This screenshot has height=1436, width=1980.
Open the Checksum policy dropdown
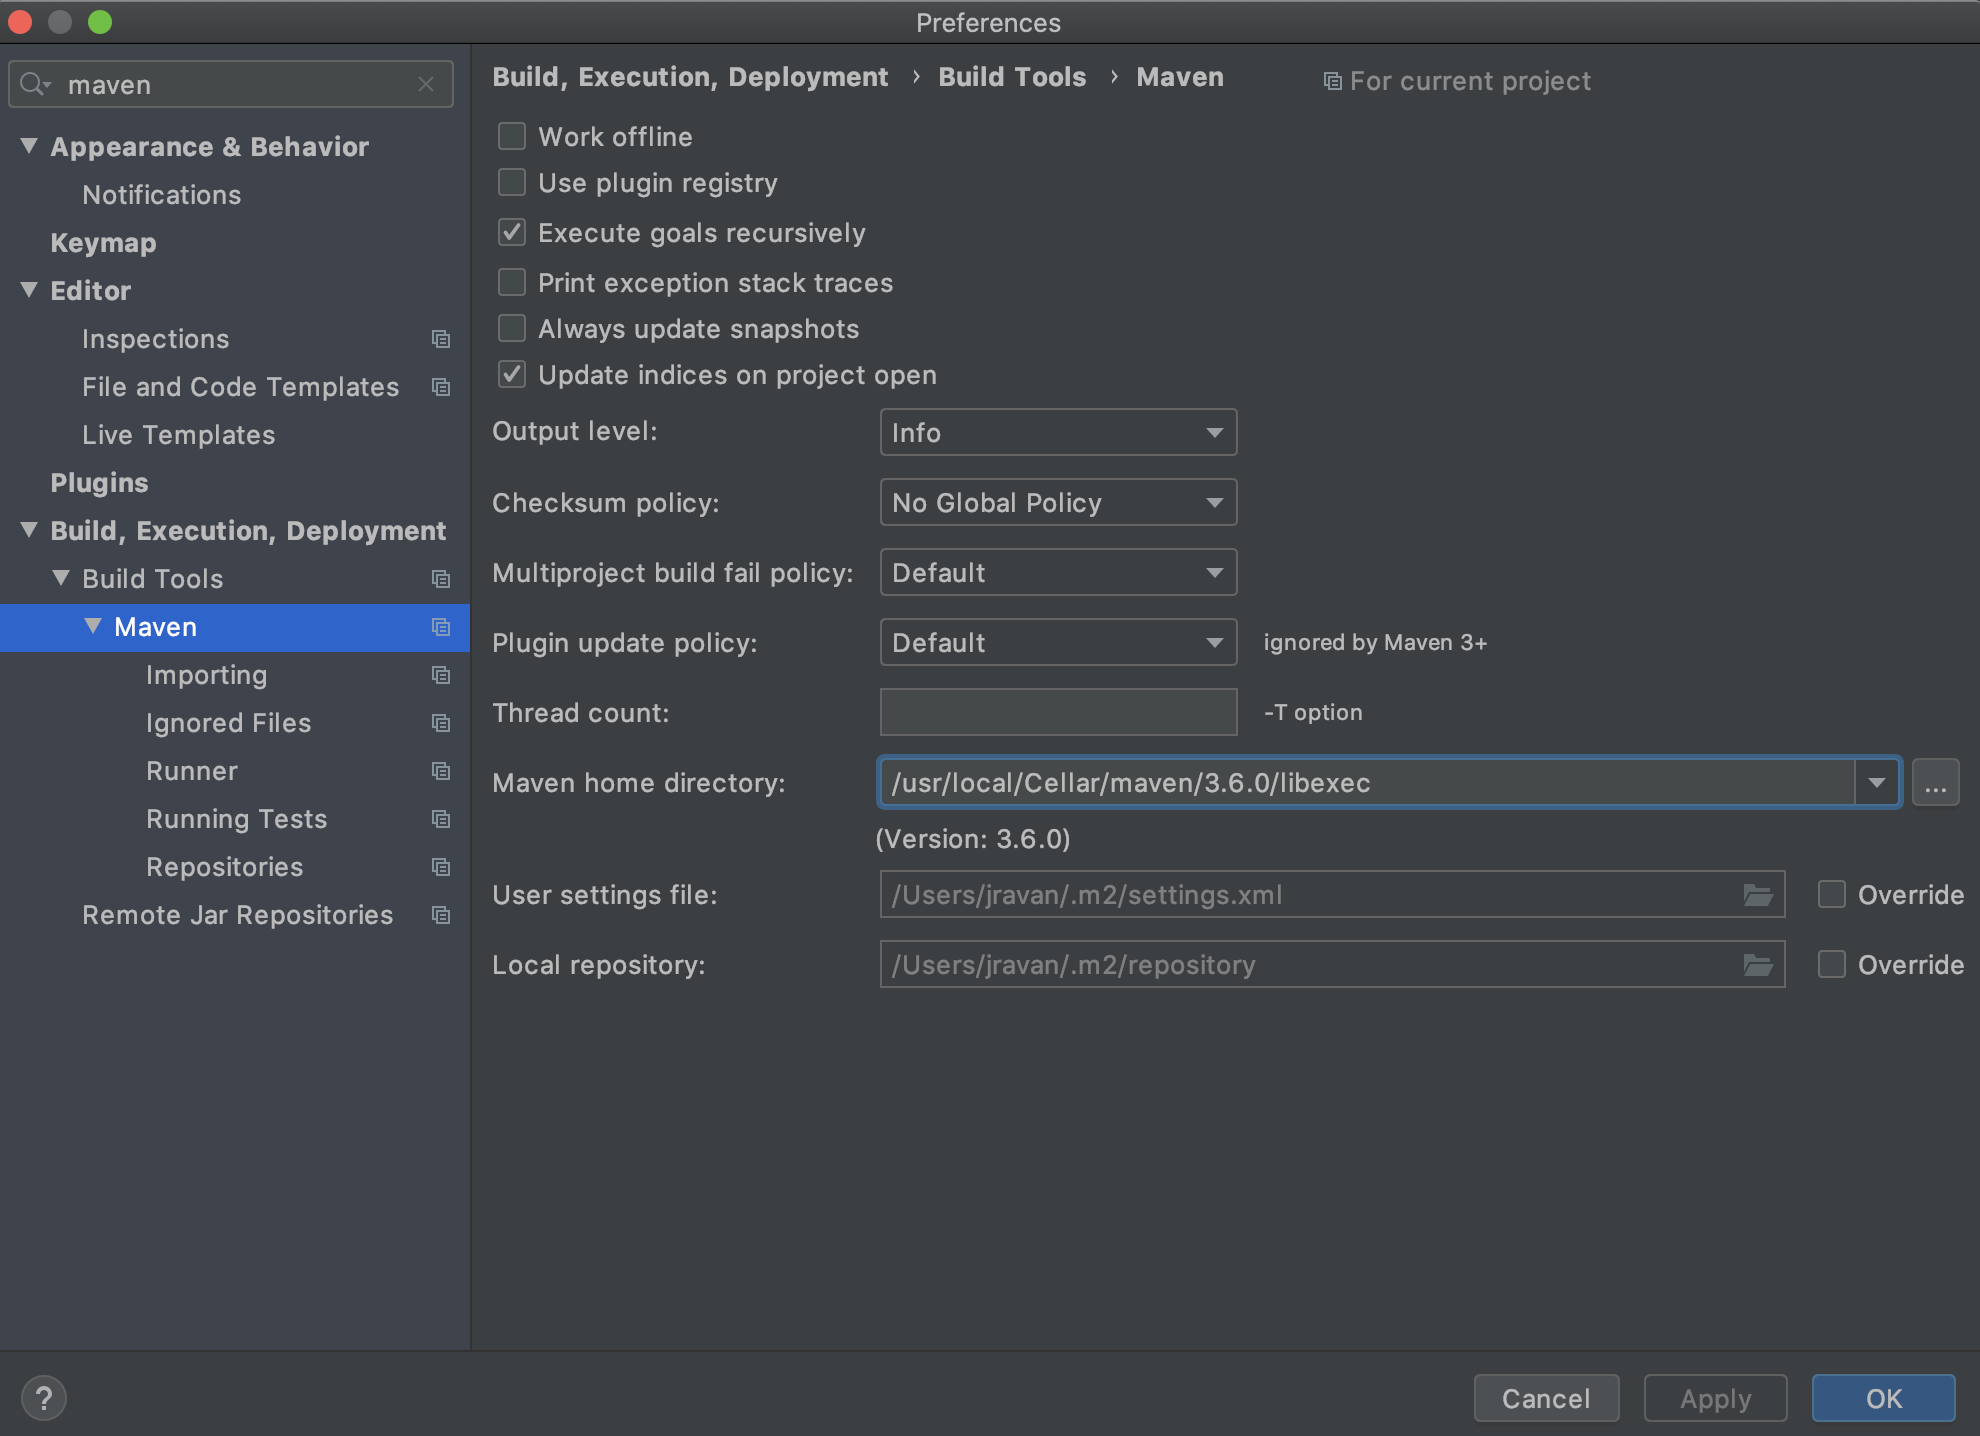[1058, 502]
